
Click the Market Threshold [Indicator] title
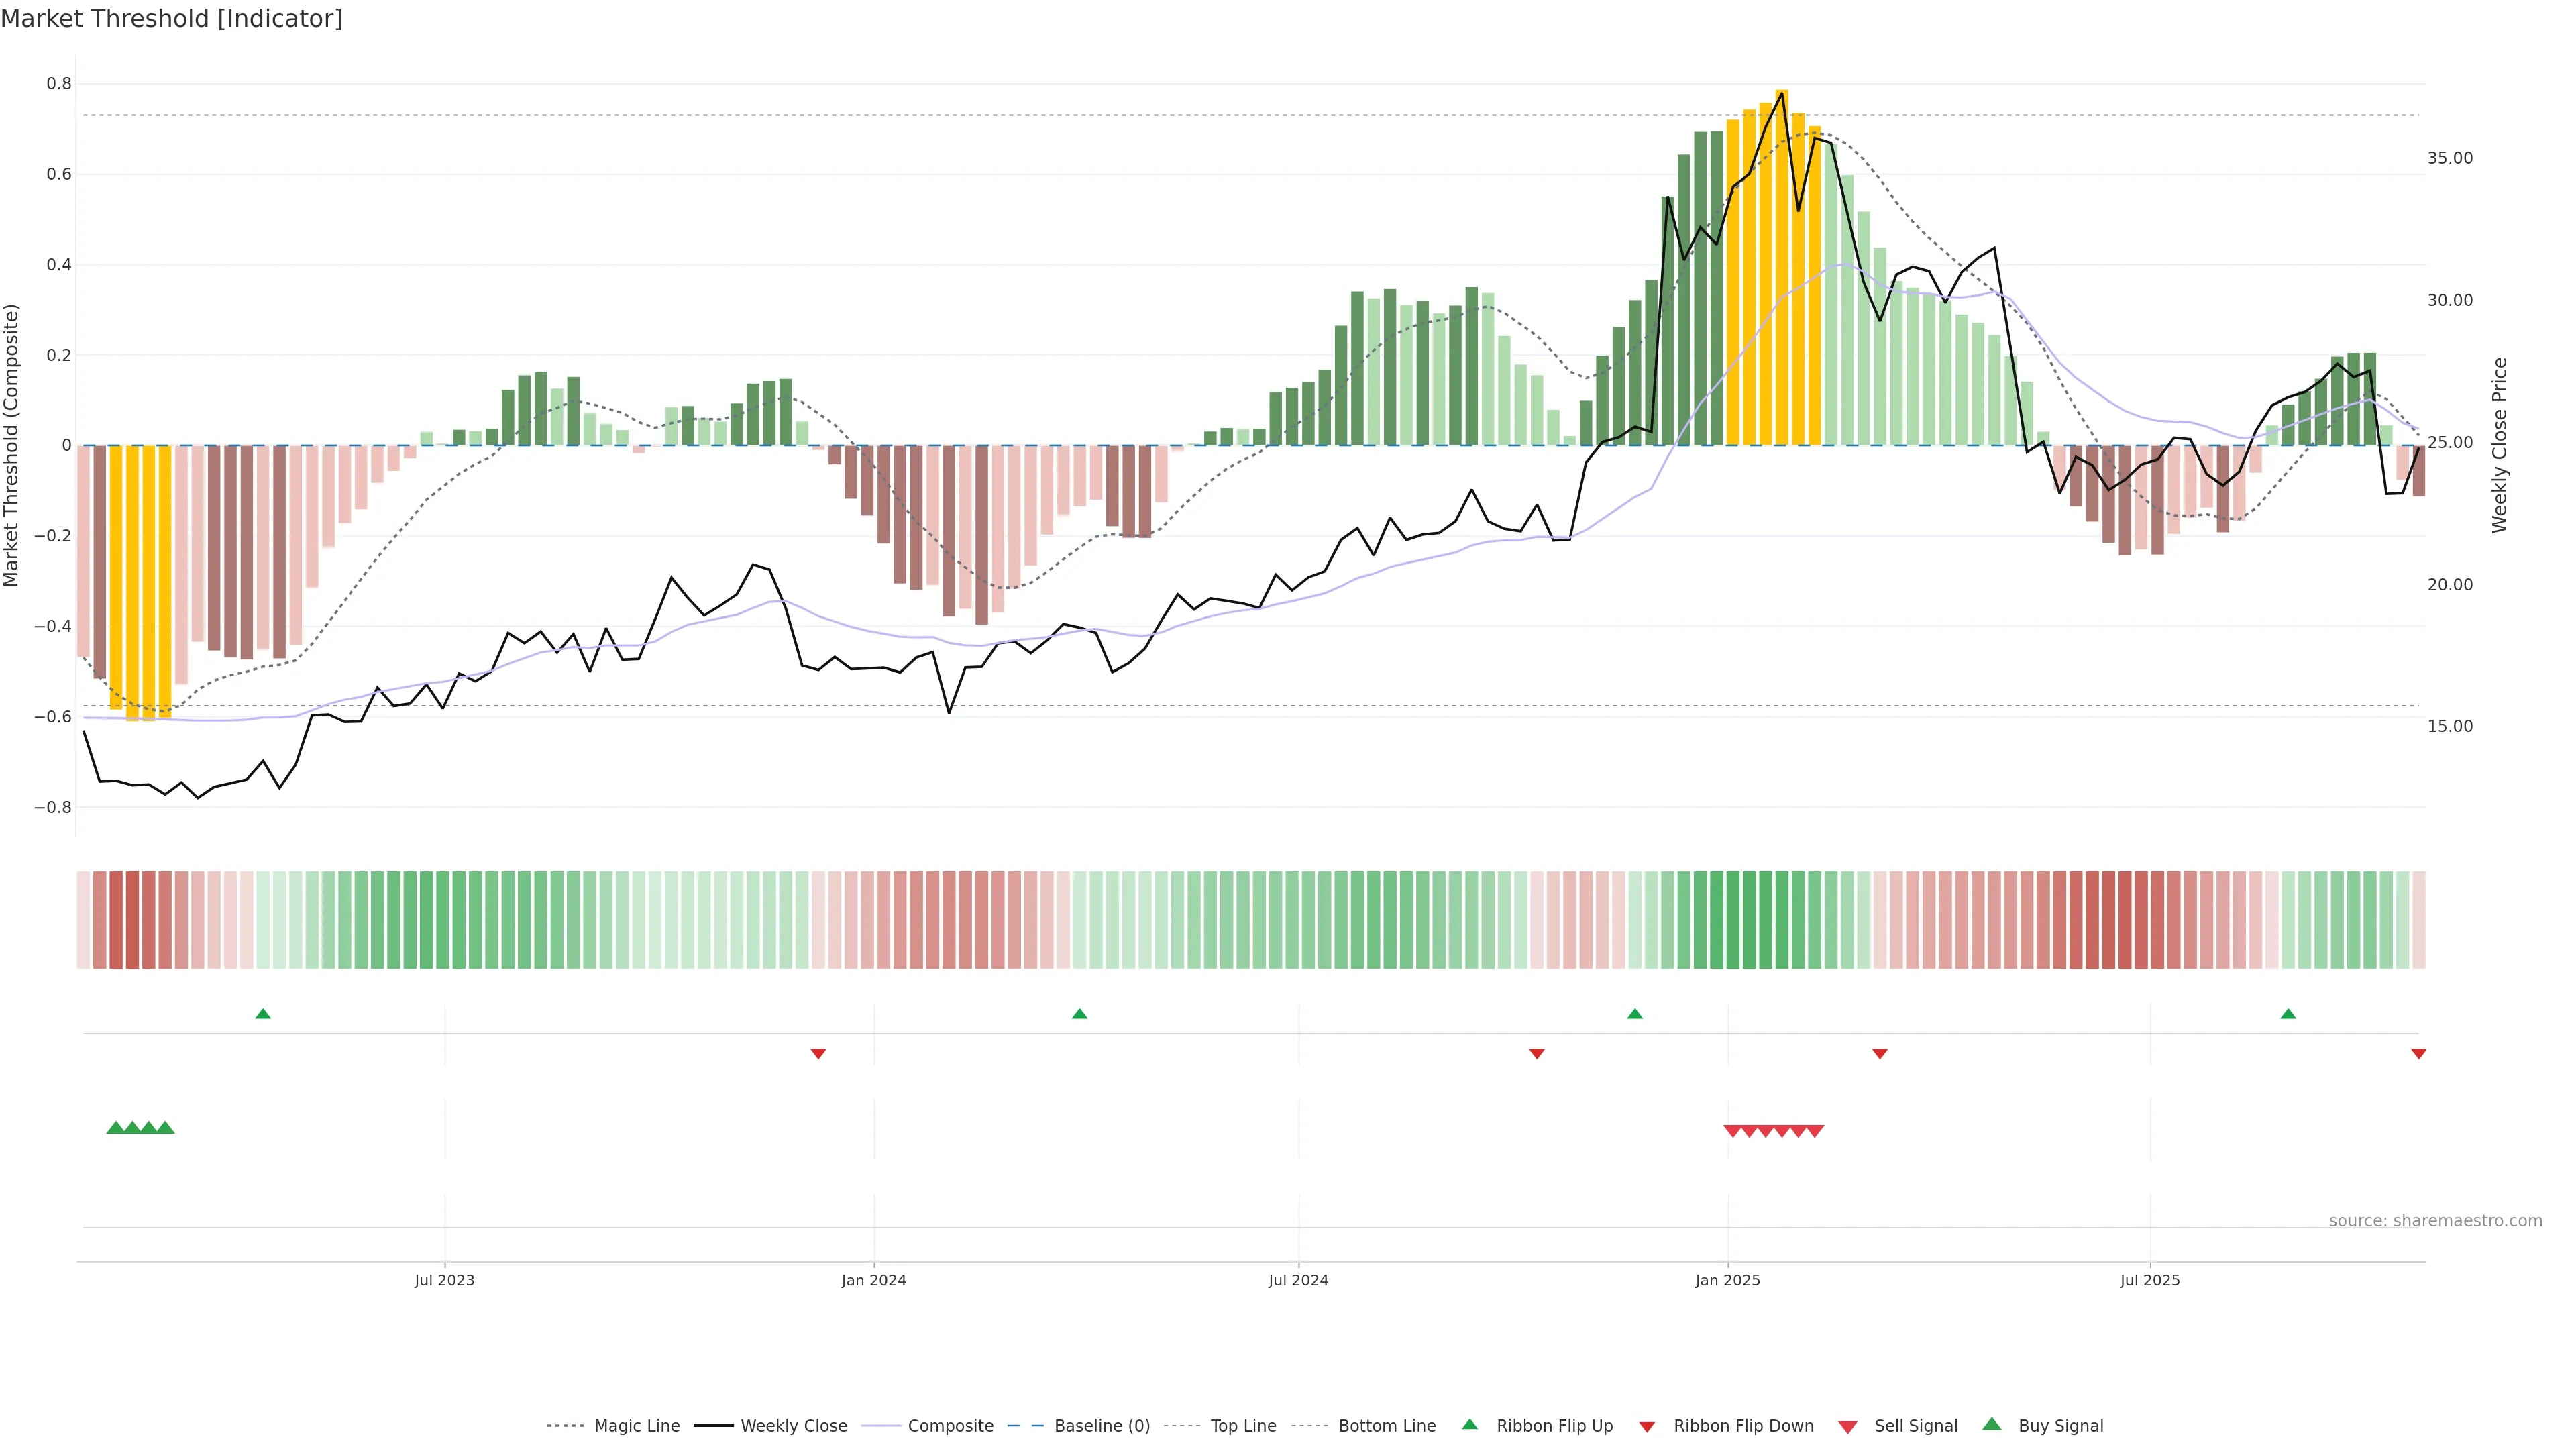(x=171, y=18)
